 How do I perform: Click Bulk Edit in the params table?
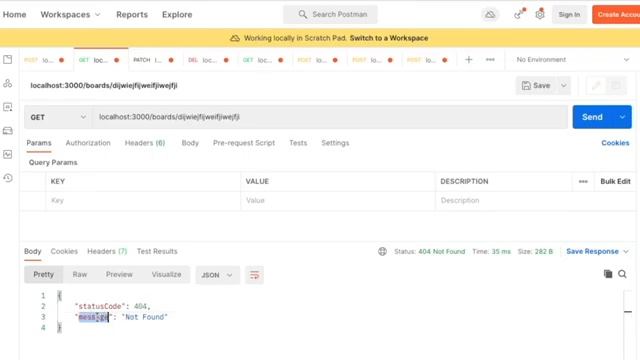[615, 181]
